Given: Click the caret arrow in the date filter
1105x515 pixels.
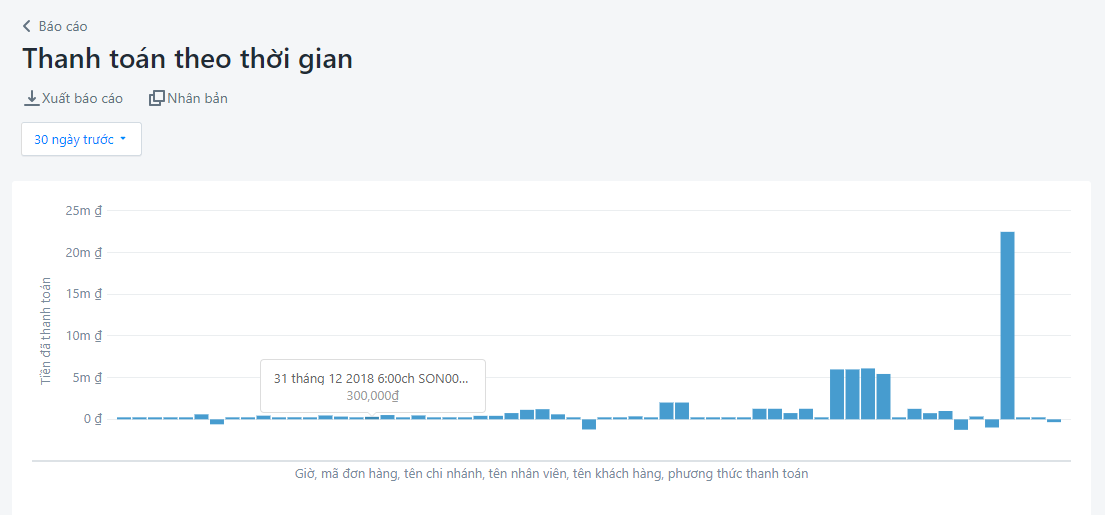Looking at the screenshot, I should (x=123, y=139).
